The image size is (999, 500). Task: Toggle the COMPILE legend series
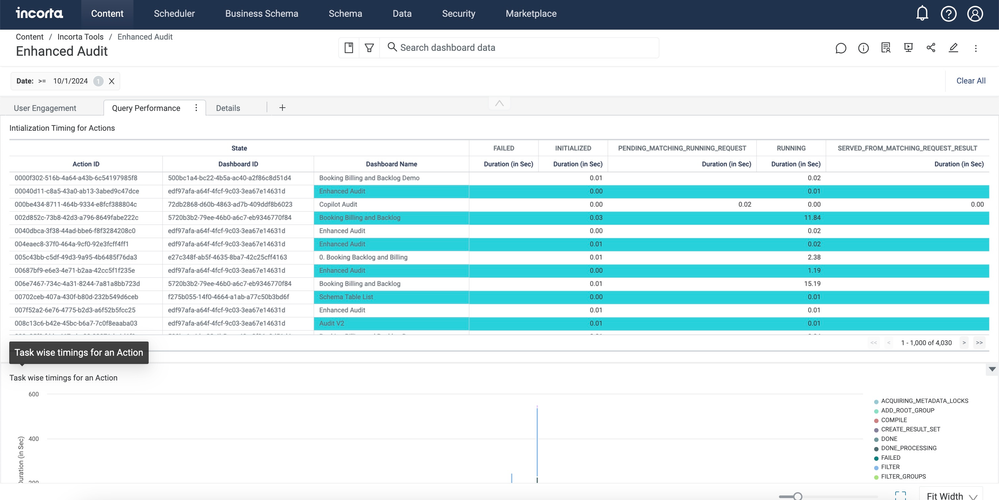893,420
